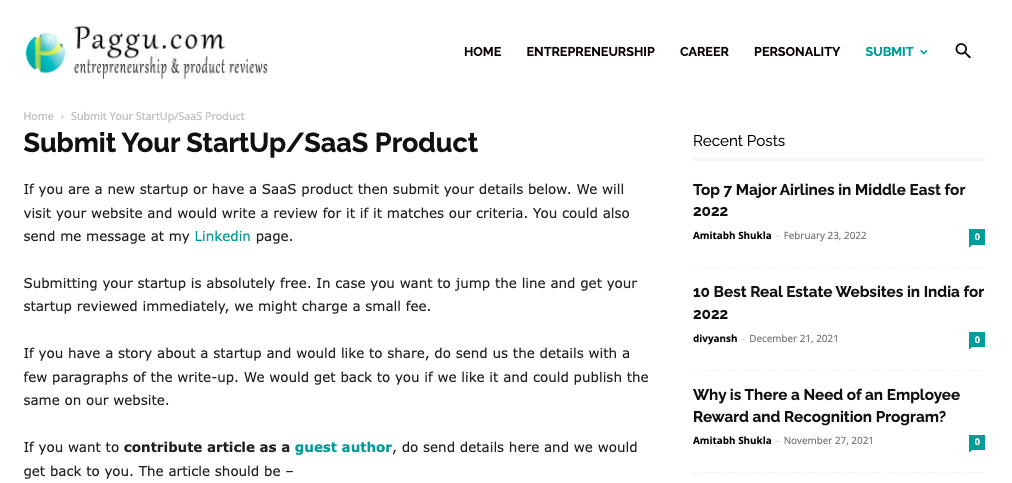1012x483 pixels.
Task: Click author Amitabh Shukla on Airlines post
Action: pos(732,236)
